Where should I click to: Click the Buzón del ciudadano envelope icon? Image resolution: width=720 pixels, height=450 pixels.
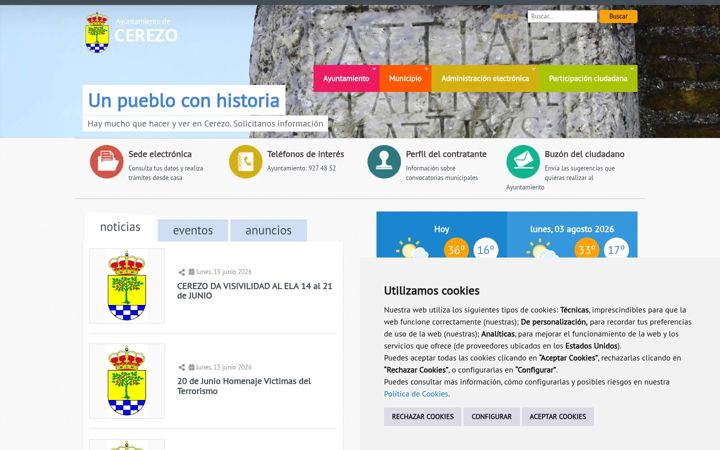point(523,162)
